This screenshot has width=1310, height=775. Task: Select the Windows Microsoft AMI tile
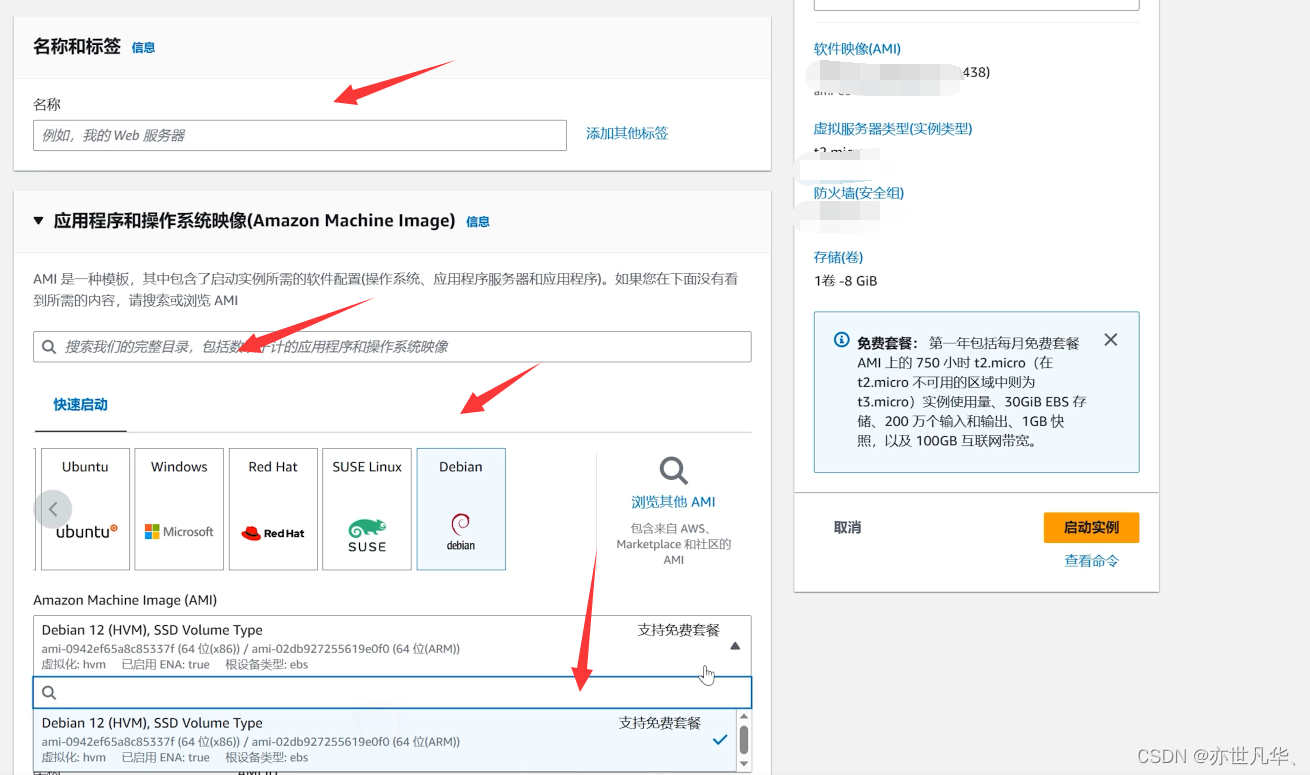pyautogui.click(x=179, y=508)
